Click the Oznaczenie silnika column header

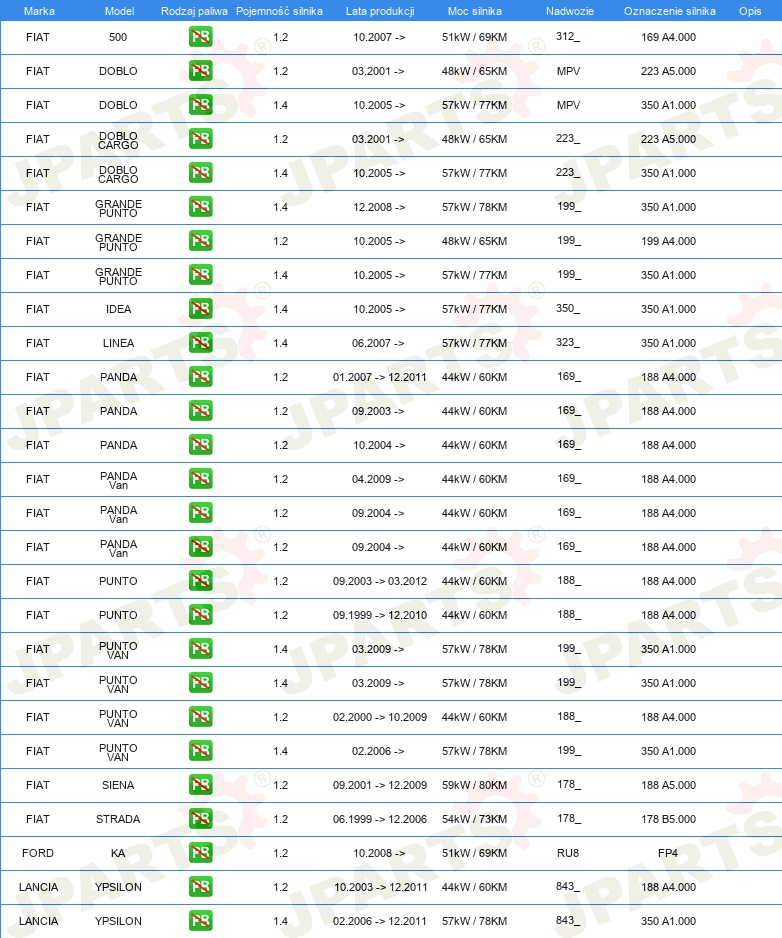tap(670, 11)
